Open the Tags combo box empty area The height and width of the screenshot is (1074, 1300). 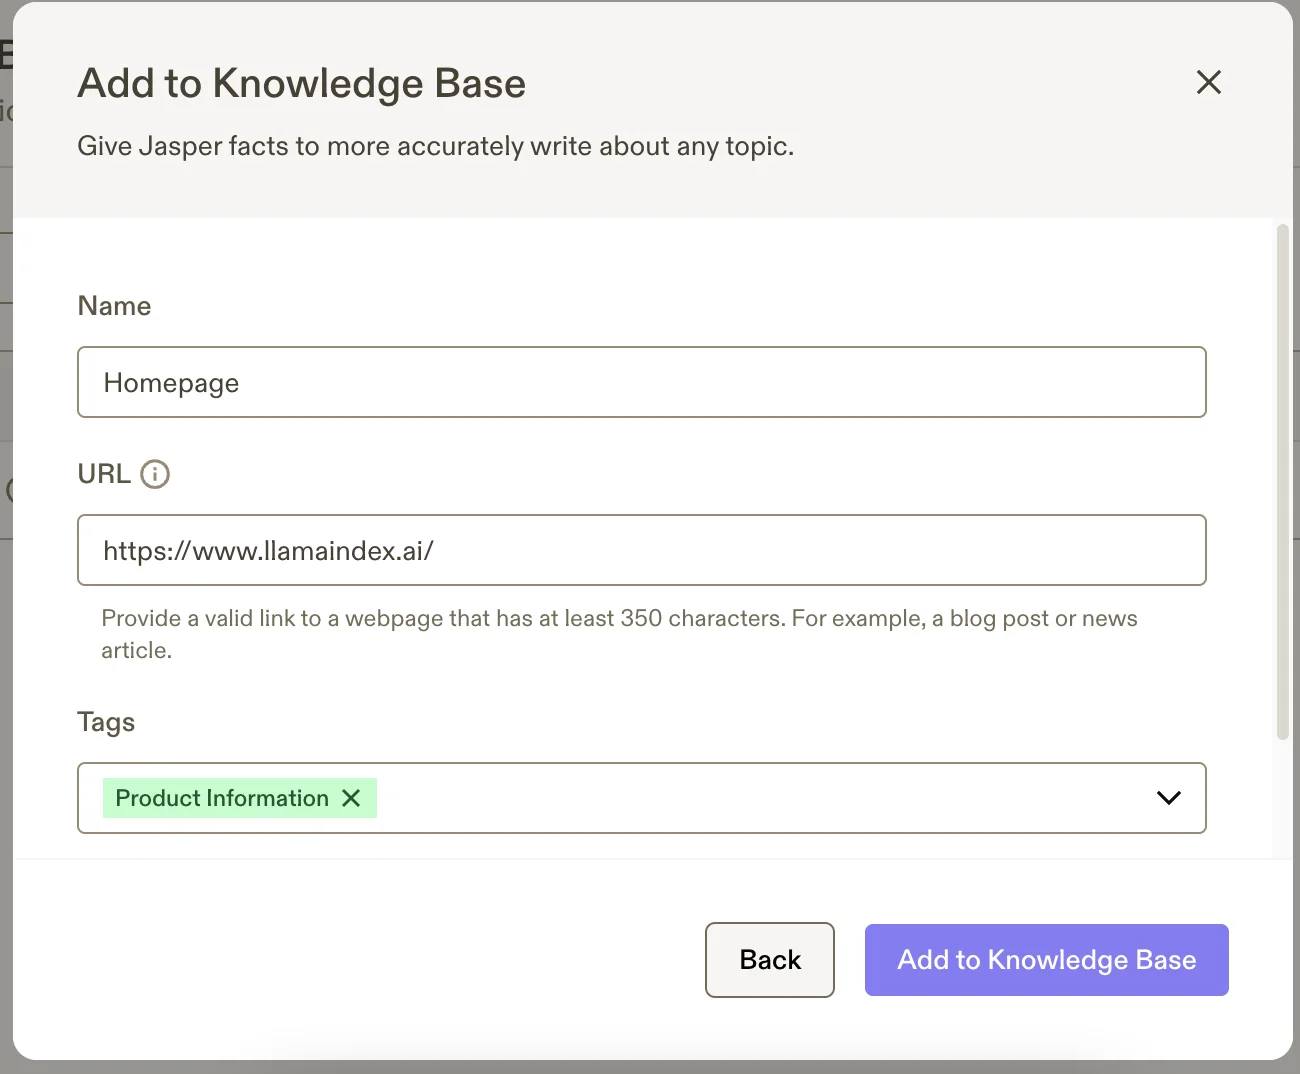point(760,798)
